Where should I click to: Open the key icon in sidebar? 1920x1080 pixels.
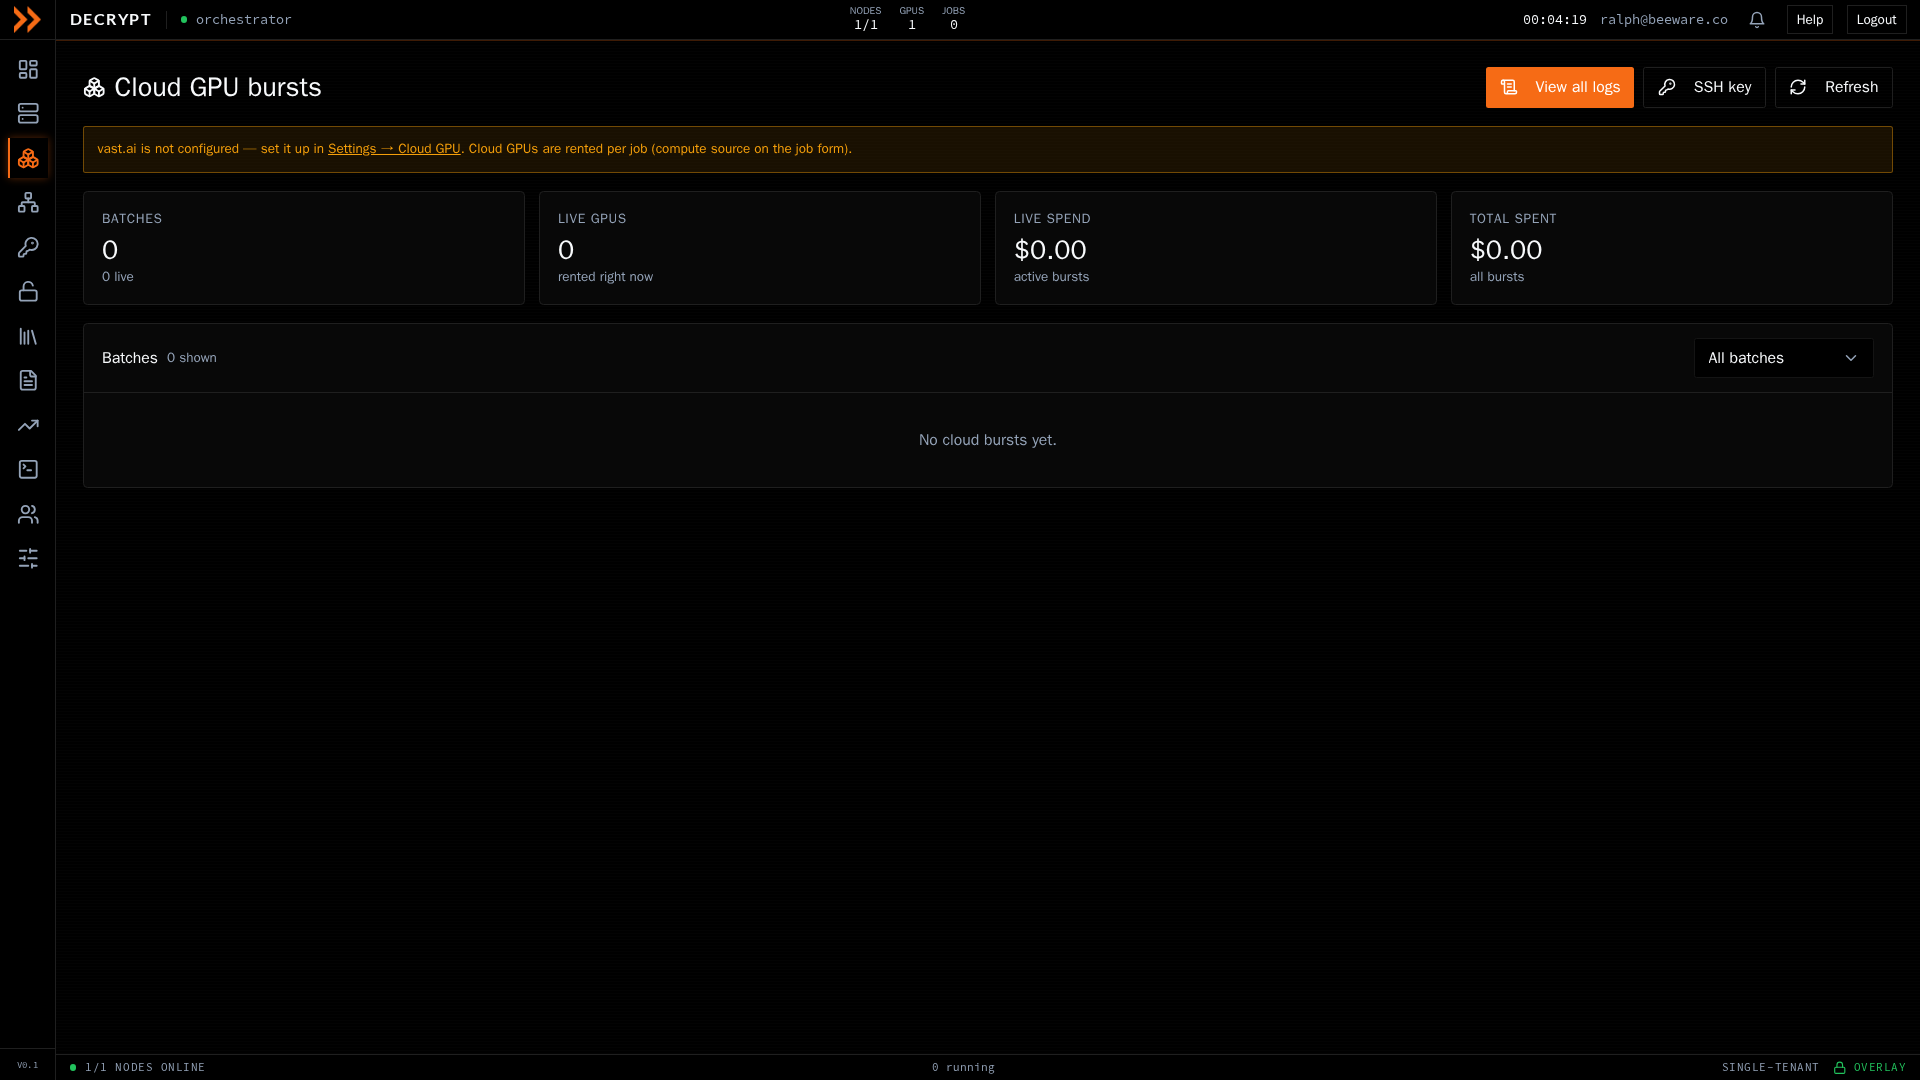point(28,247)
